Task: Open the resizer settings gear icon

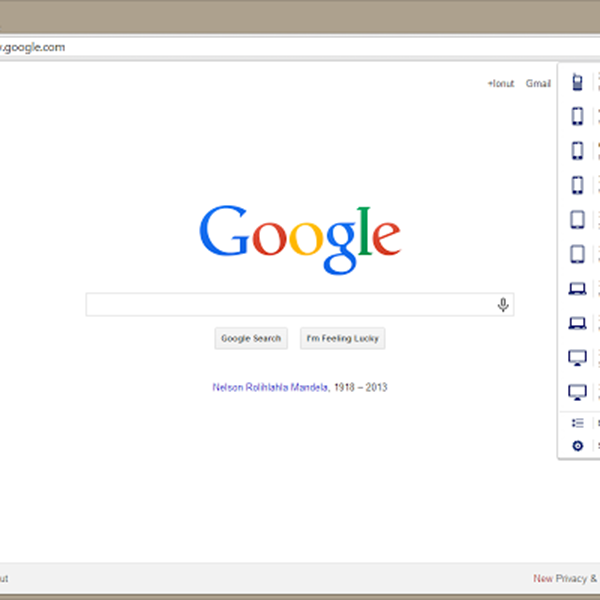Action: (x=577, y=446)
